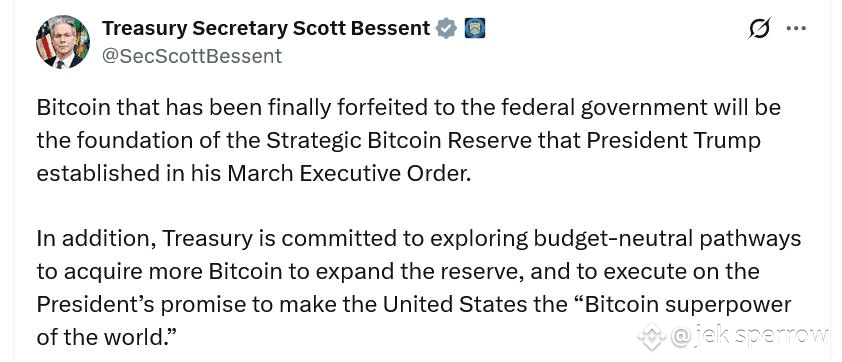Screen dimensions: 842x362
Task: Click the Treasury Department affiliation badge
Action: point(475,28)
